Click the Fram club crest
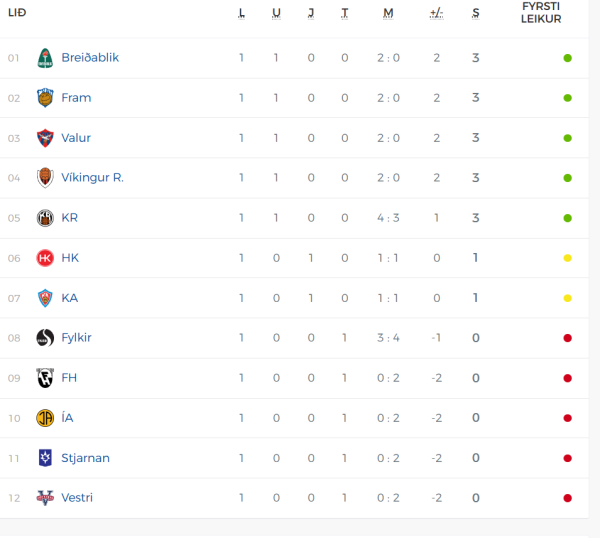The height and width of the screenshot is (538, 600). pyautogui.click(x=45, y=98)
